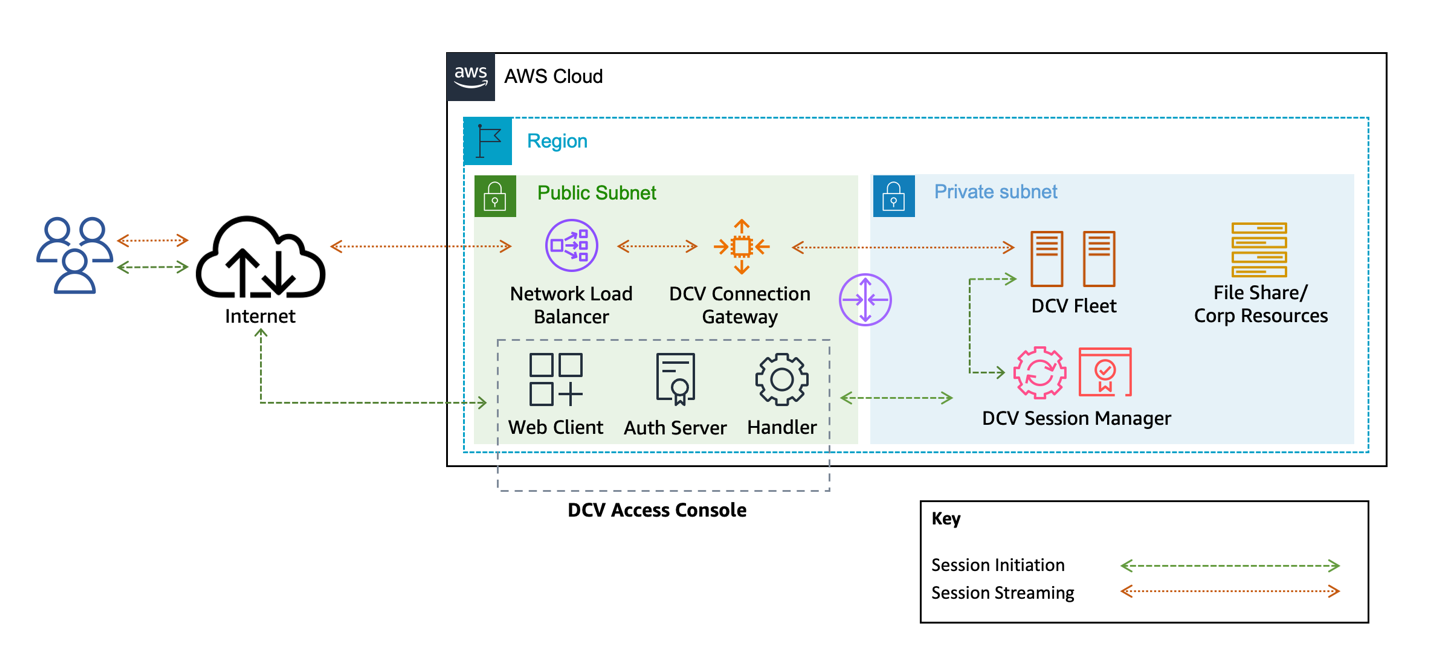Click the Handler gear icon
This screenshot has height=669, width=1430.
tap(781, 380)
